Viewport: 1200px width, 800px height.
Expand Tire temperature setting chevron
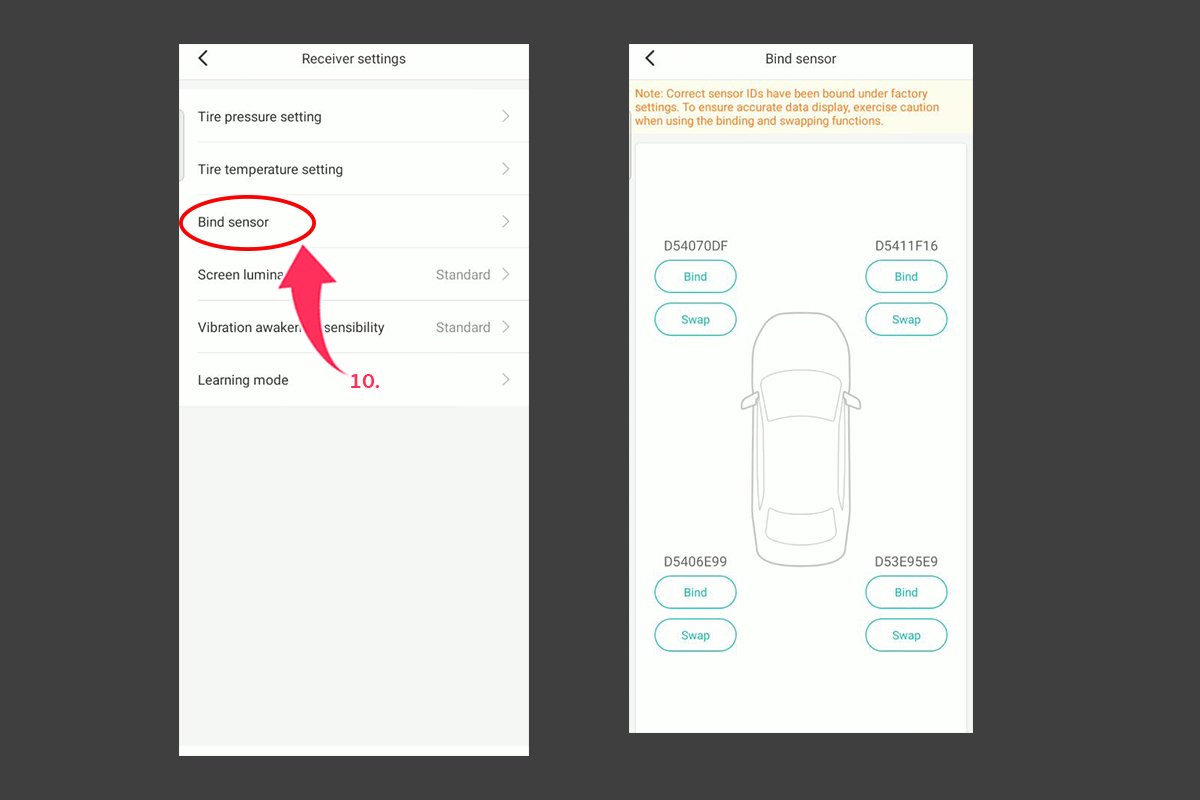(505, 170)
